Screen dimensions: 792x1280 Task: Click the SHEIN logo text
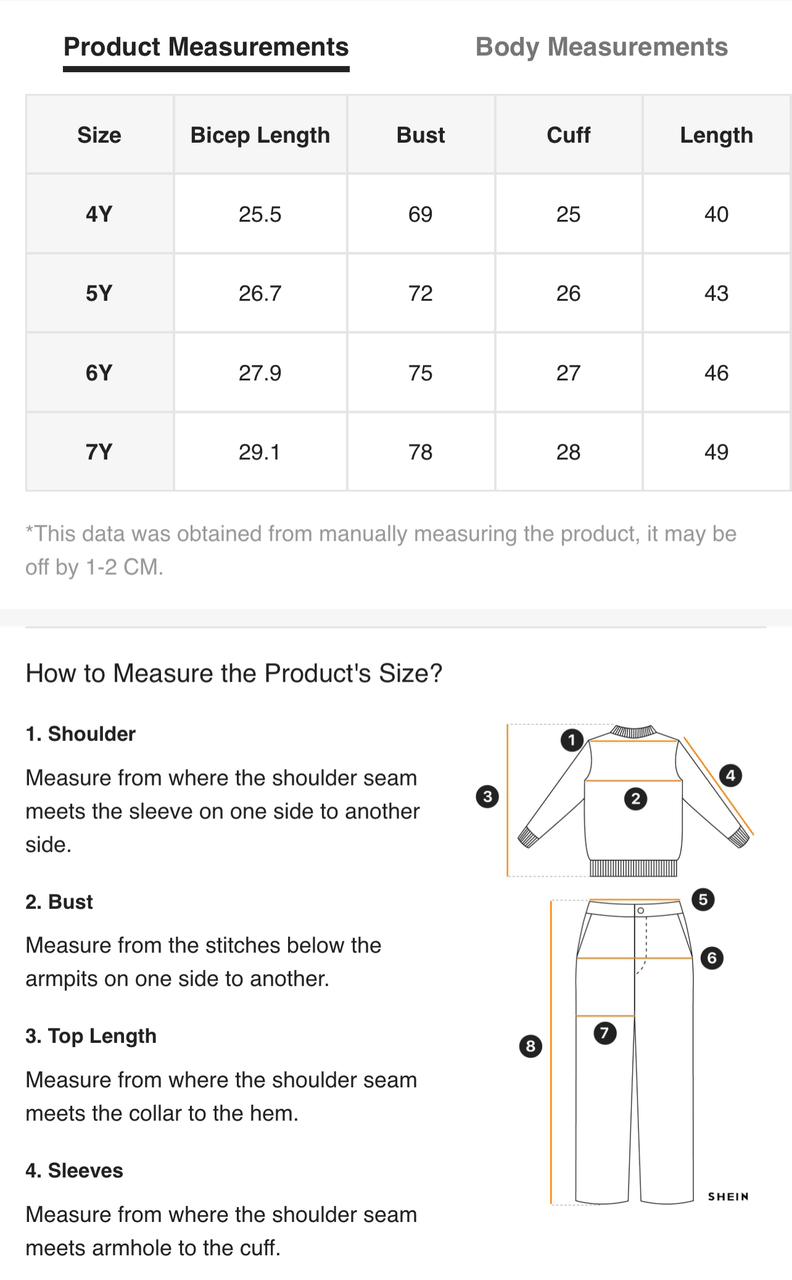click(728, 1196)
